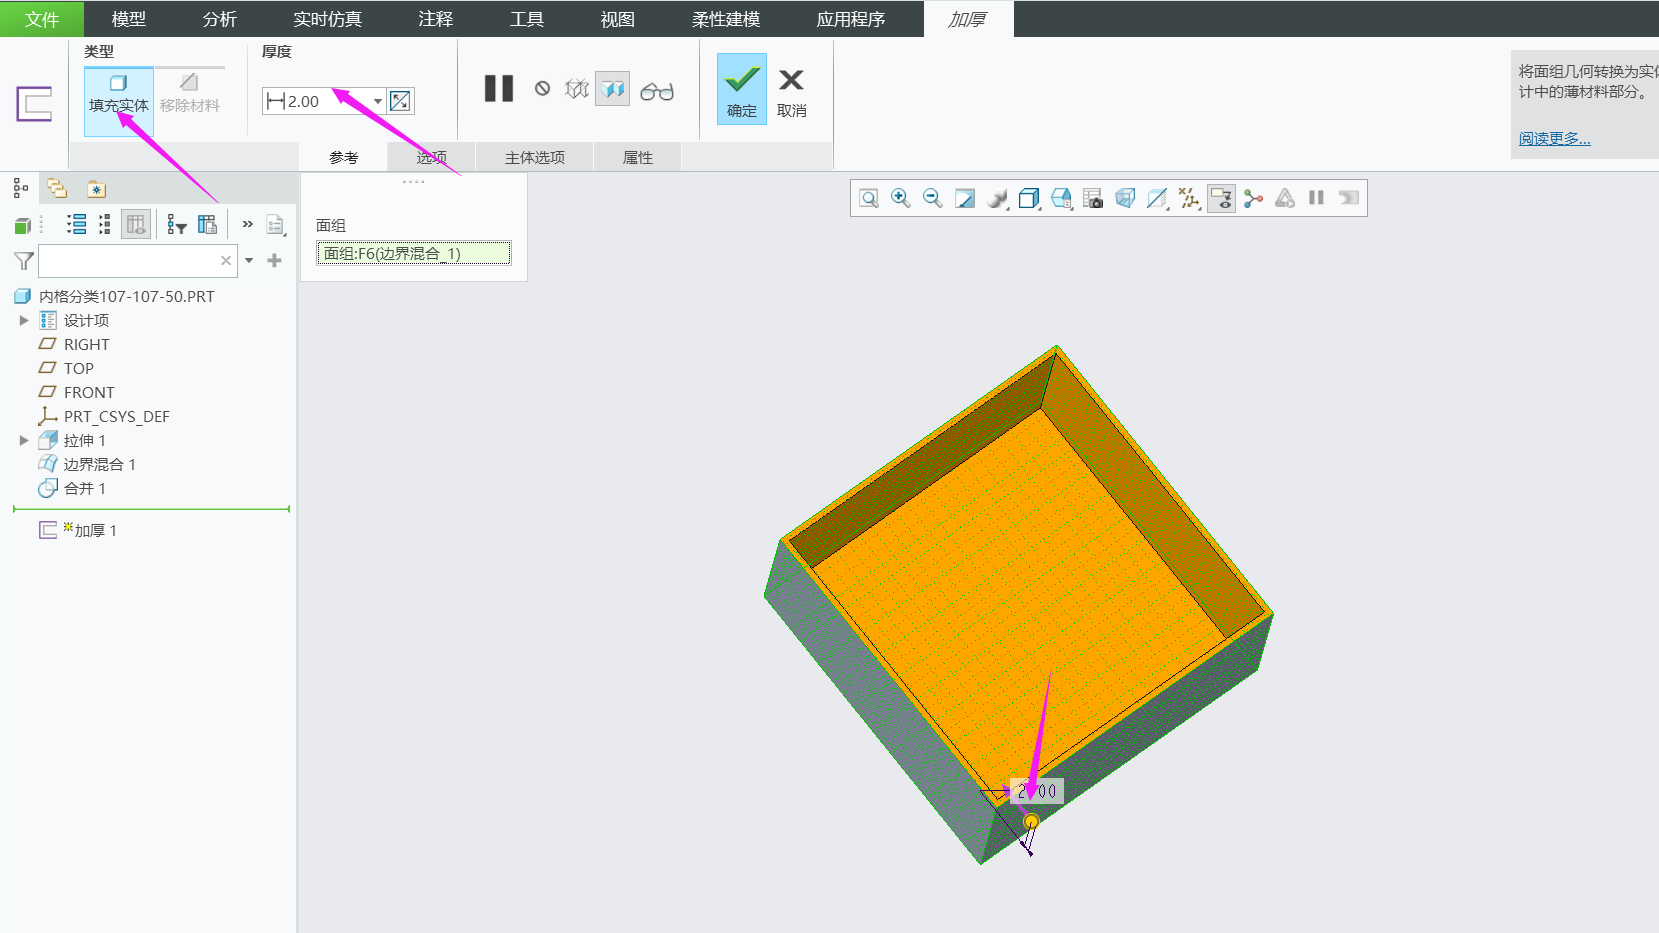Viewport: 1659px width, 933px height.
Task: Confirm the feature with 确定 button
Action: pyautogui.click(x=741, y=90)
